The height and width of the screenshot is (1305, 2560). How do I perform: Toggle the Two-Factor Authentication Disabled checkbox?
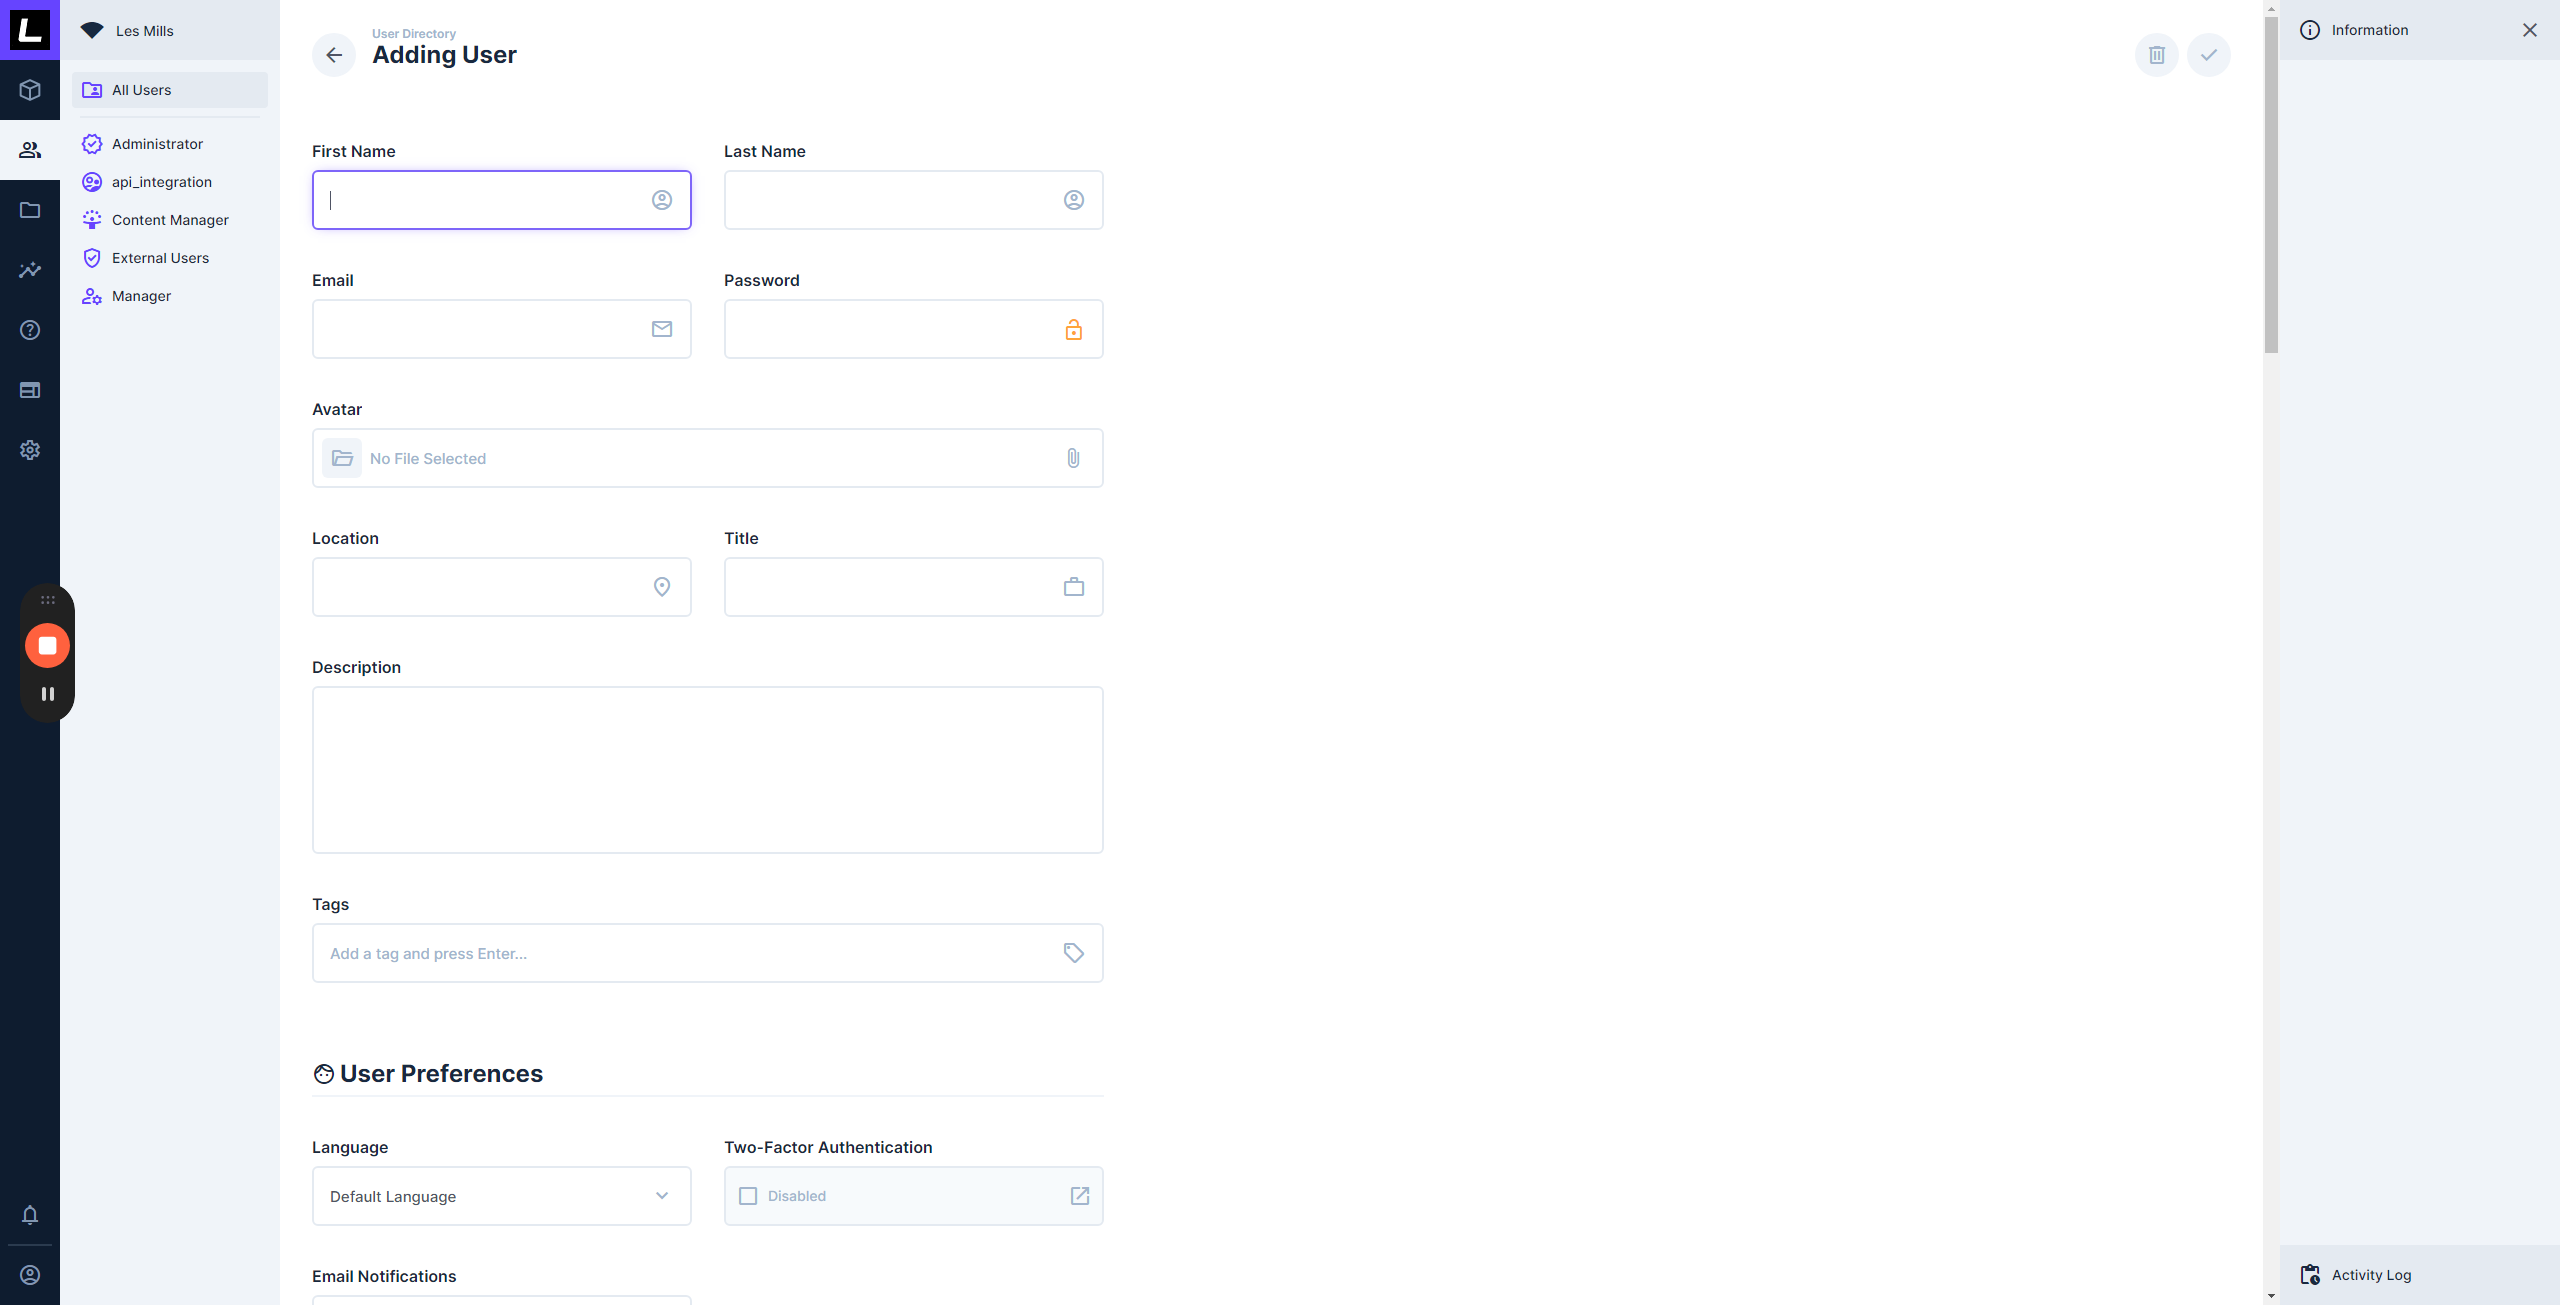coord(748,1196)
